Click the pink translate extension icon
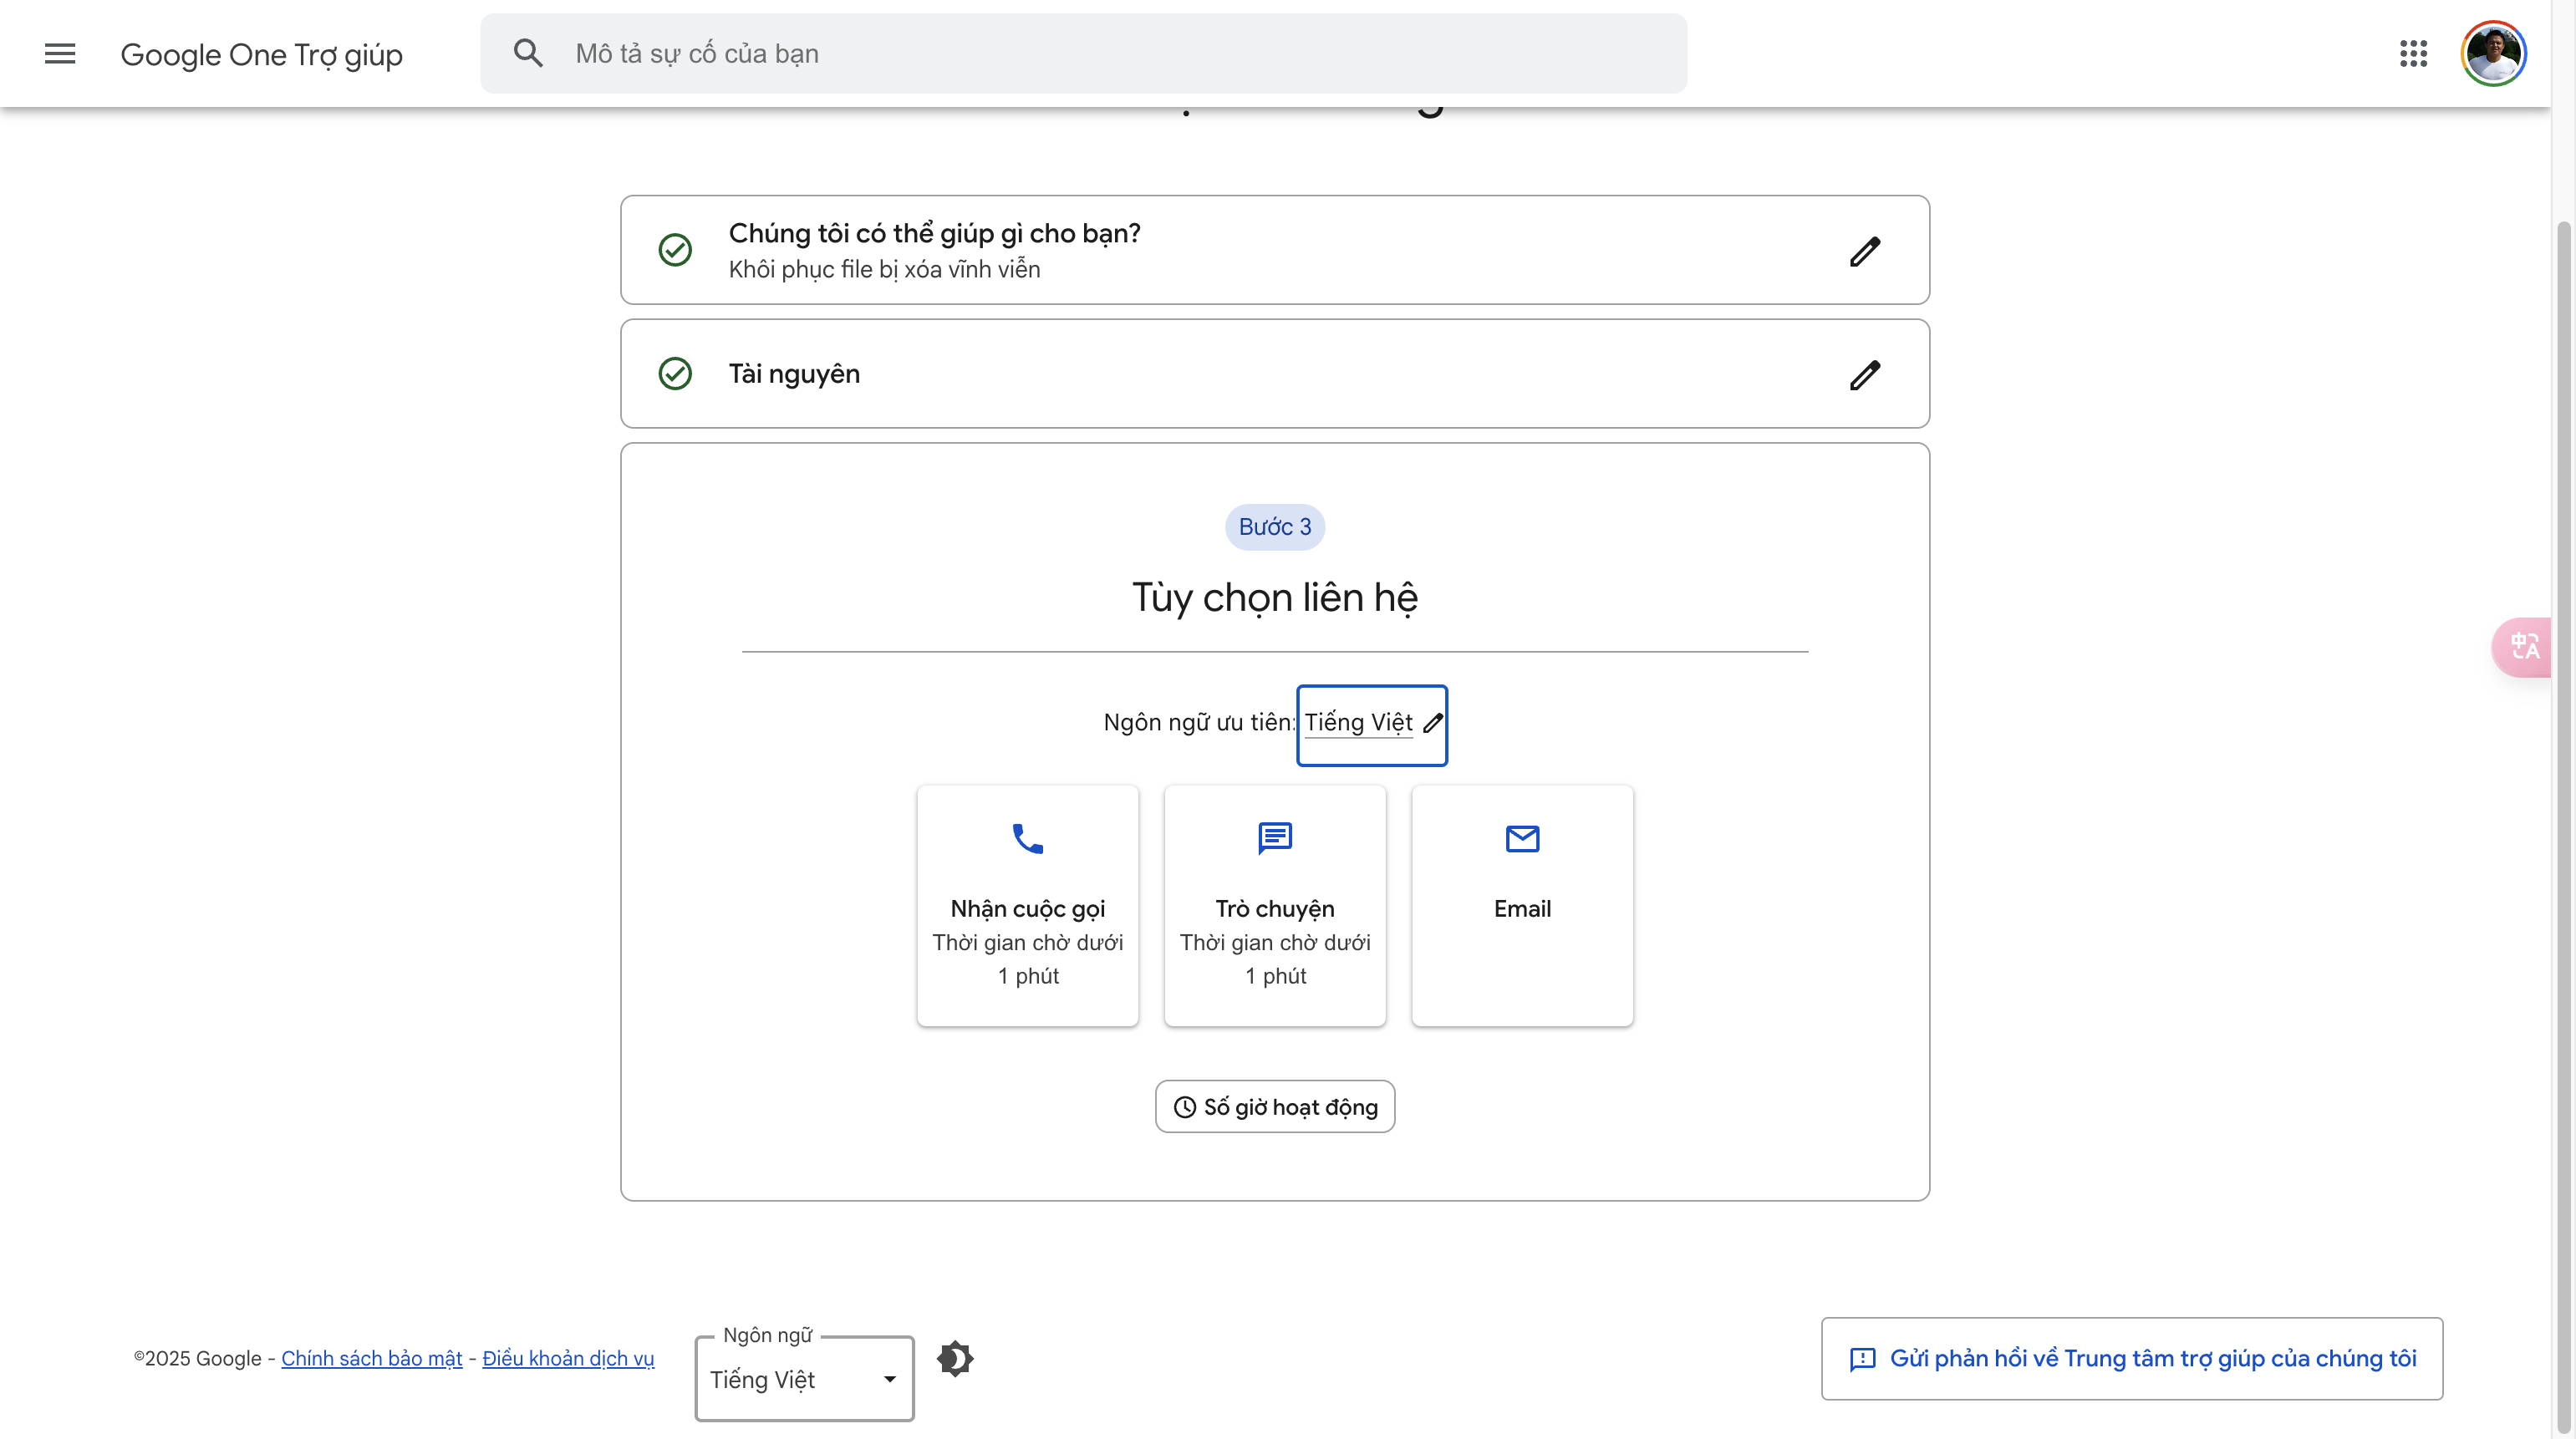2576x1439 pixels. click(2523, 647)
